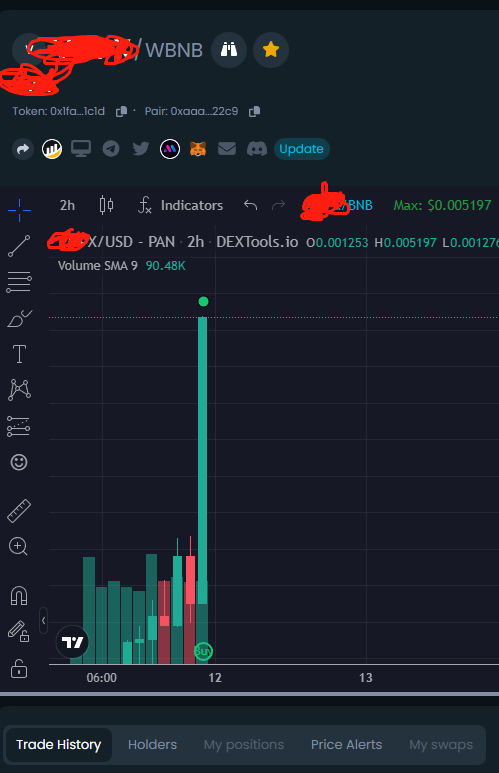Select the crosshair cursor tool
The width and height of the screenshot is (499, 773).
[19, 211]
